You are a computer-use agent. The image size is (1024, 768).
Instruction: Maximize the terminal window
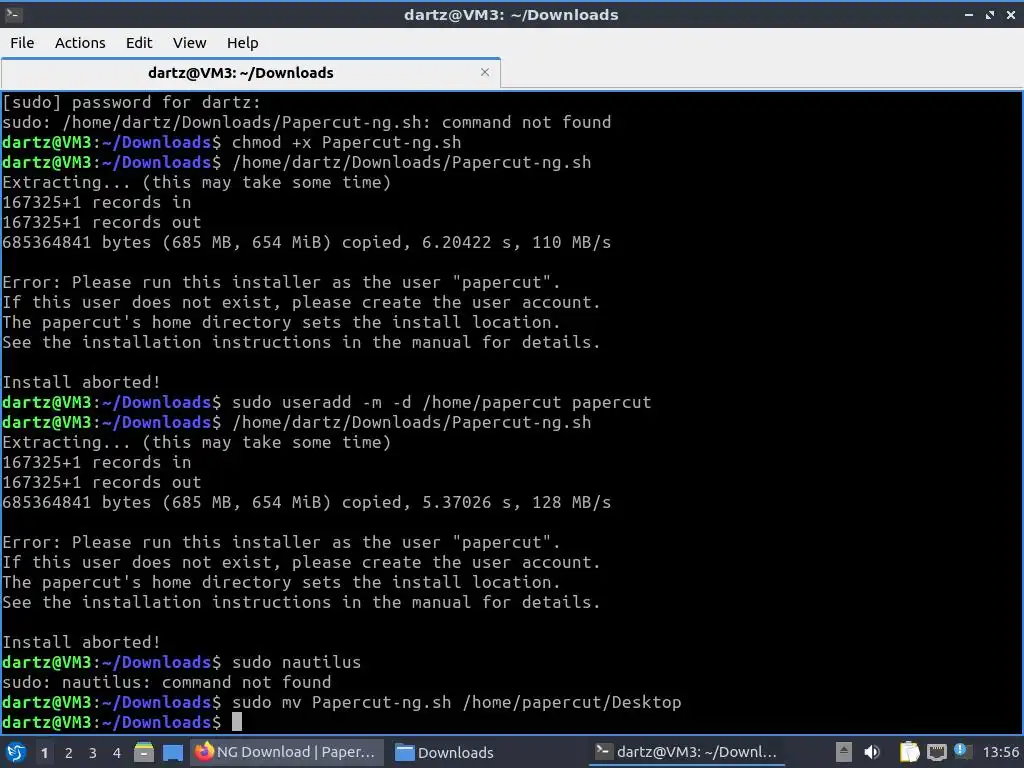pos(990,14)
